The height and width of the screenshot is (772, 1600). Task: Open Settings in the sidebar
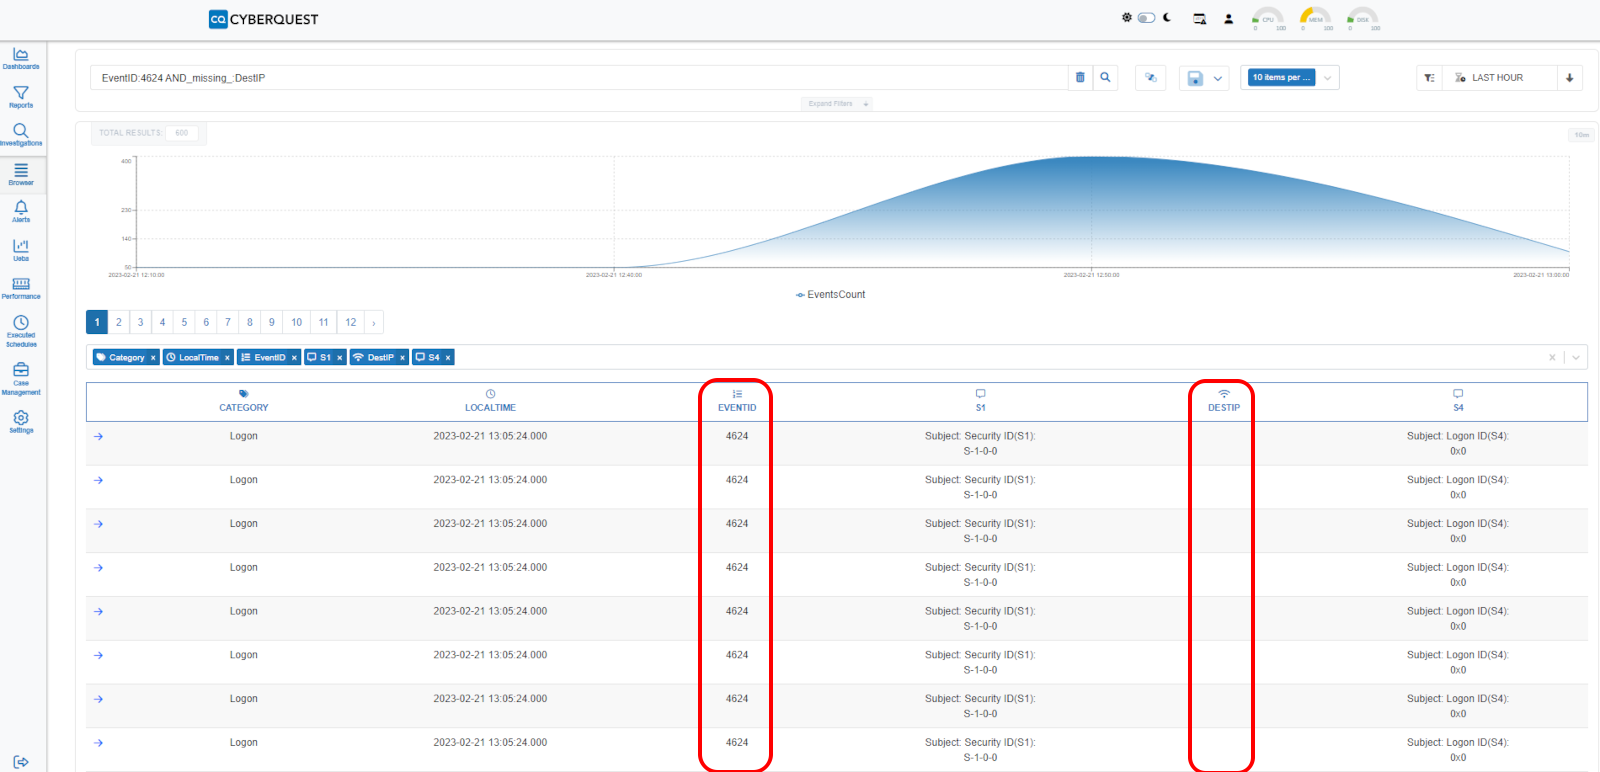click(x=21, y=422)
